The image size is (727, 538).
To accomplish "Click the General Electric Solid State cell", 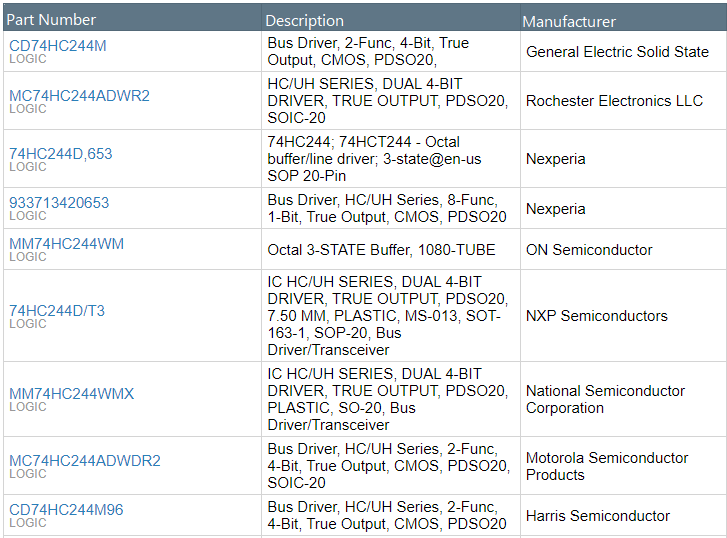I will [x=617, y=52].
